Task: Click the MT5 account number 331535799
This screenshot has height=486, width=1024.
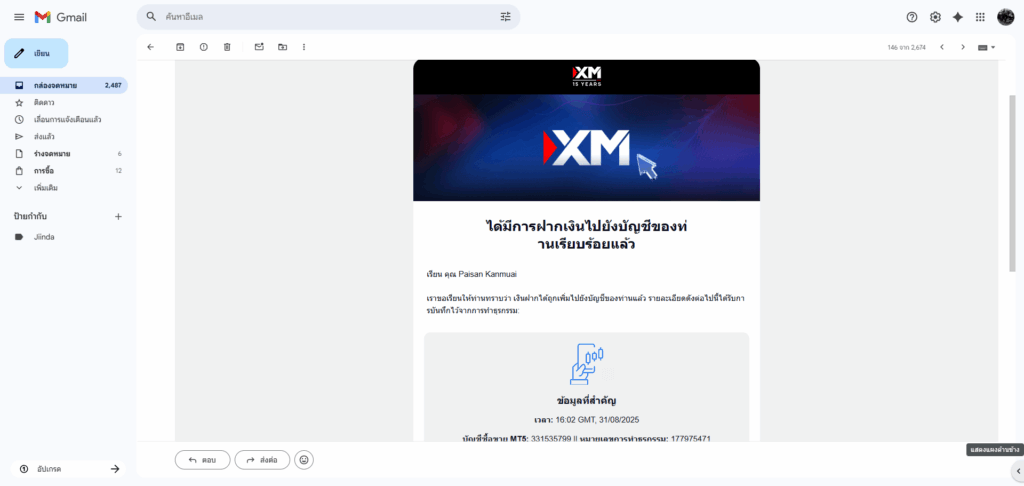Action: click(x=551, y=438)
